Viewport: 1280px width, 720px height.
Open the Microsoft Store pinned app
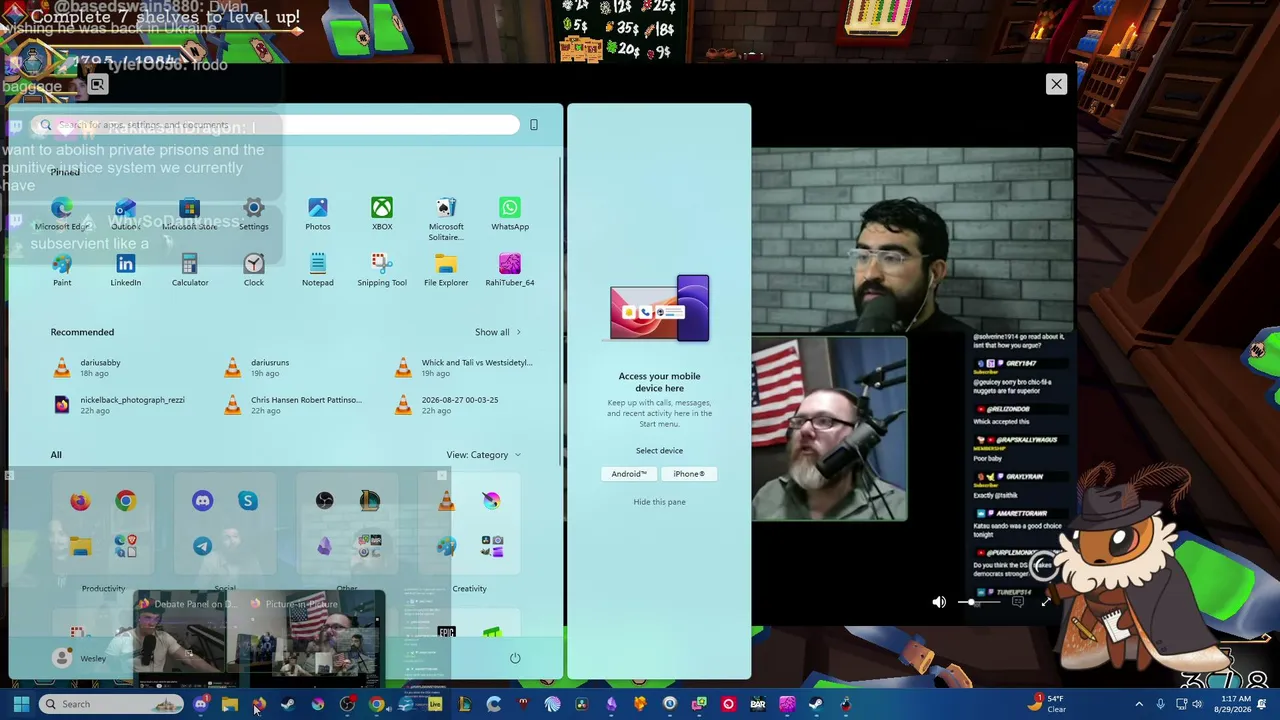pos(190,214)
